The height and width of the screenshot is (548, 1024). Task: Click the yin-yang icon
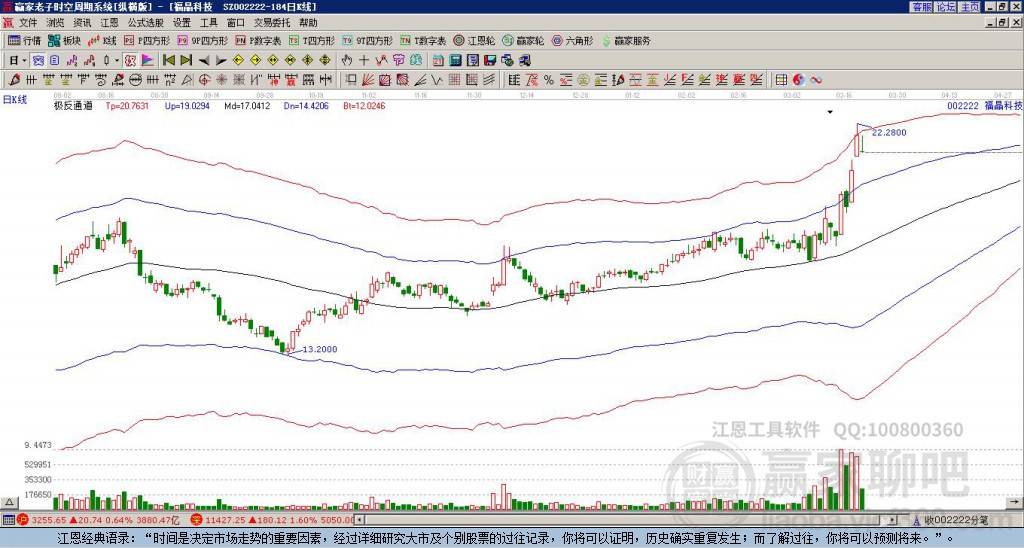pyautogui.click(x=799, y=80)
